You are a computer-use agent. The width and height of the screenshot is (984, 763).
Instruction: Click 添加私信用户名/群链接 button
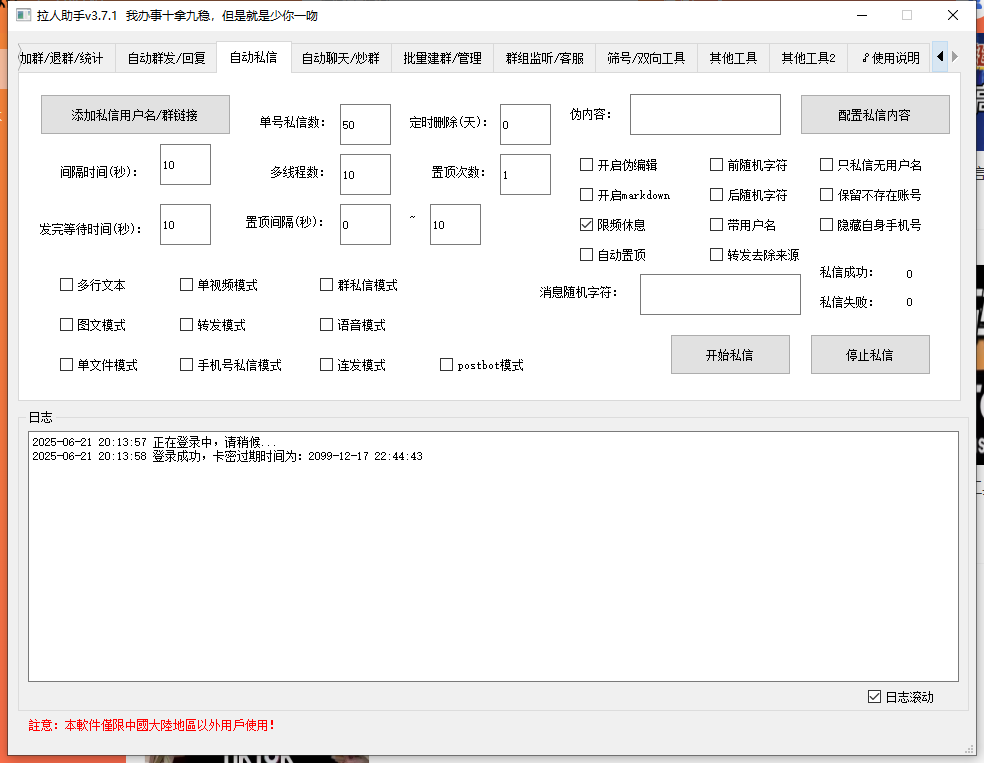coord(135,115)
